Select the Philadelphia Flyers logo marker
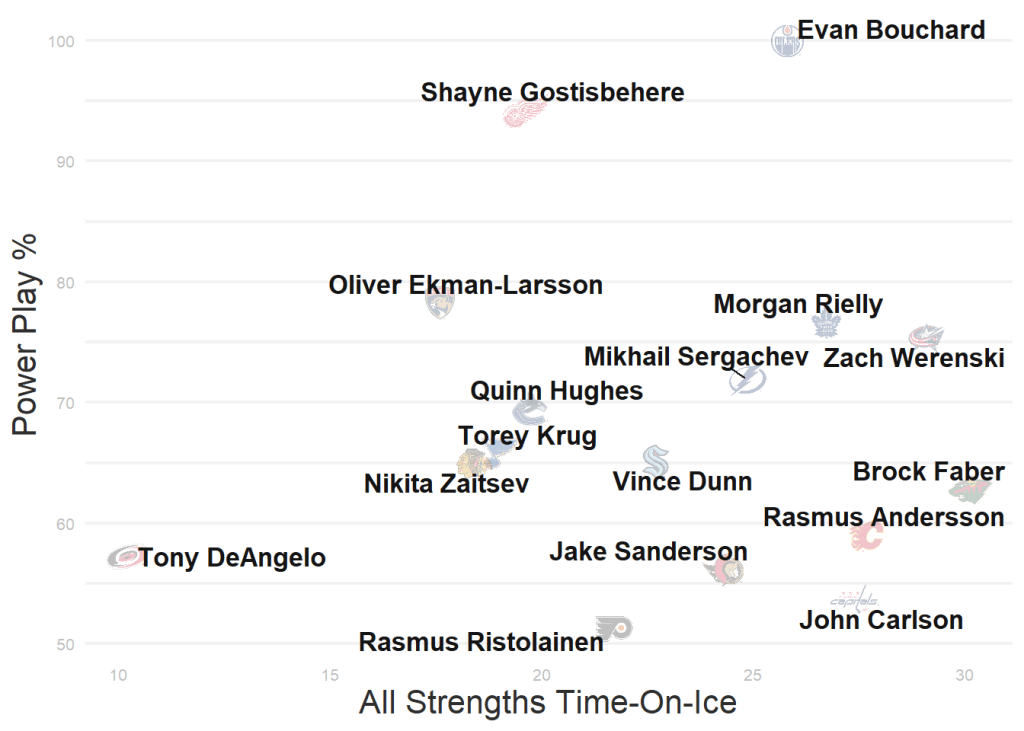This screenshot has width=1024, height=731. pos(614,628)
